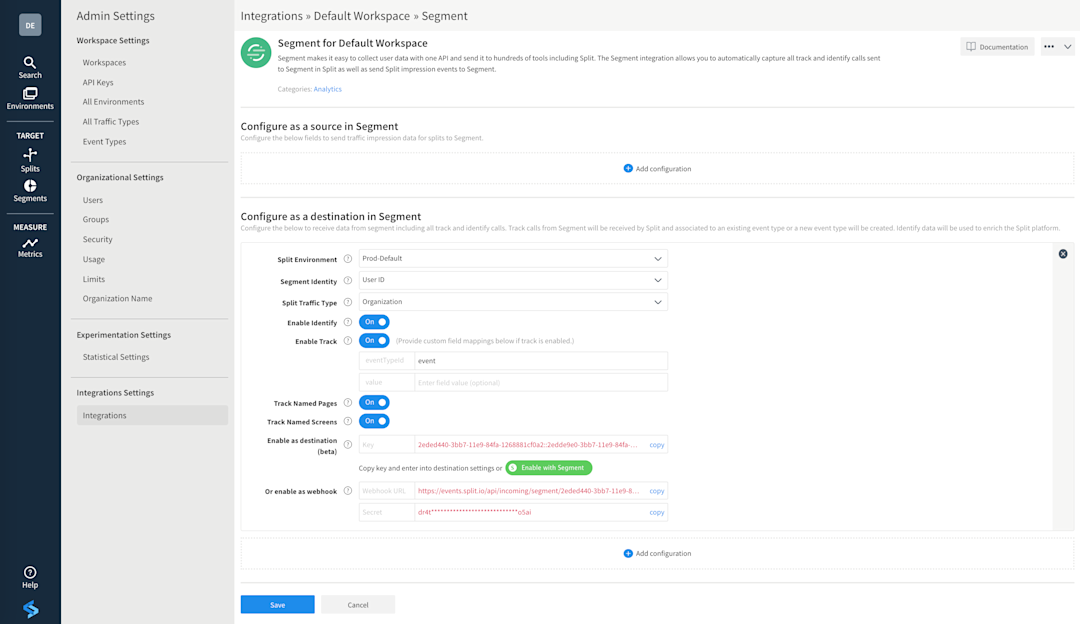Click the eventTypeId field containing event
Viewport: 1080px width, 624px height.
[x=541, y=361]
